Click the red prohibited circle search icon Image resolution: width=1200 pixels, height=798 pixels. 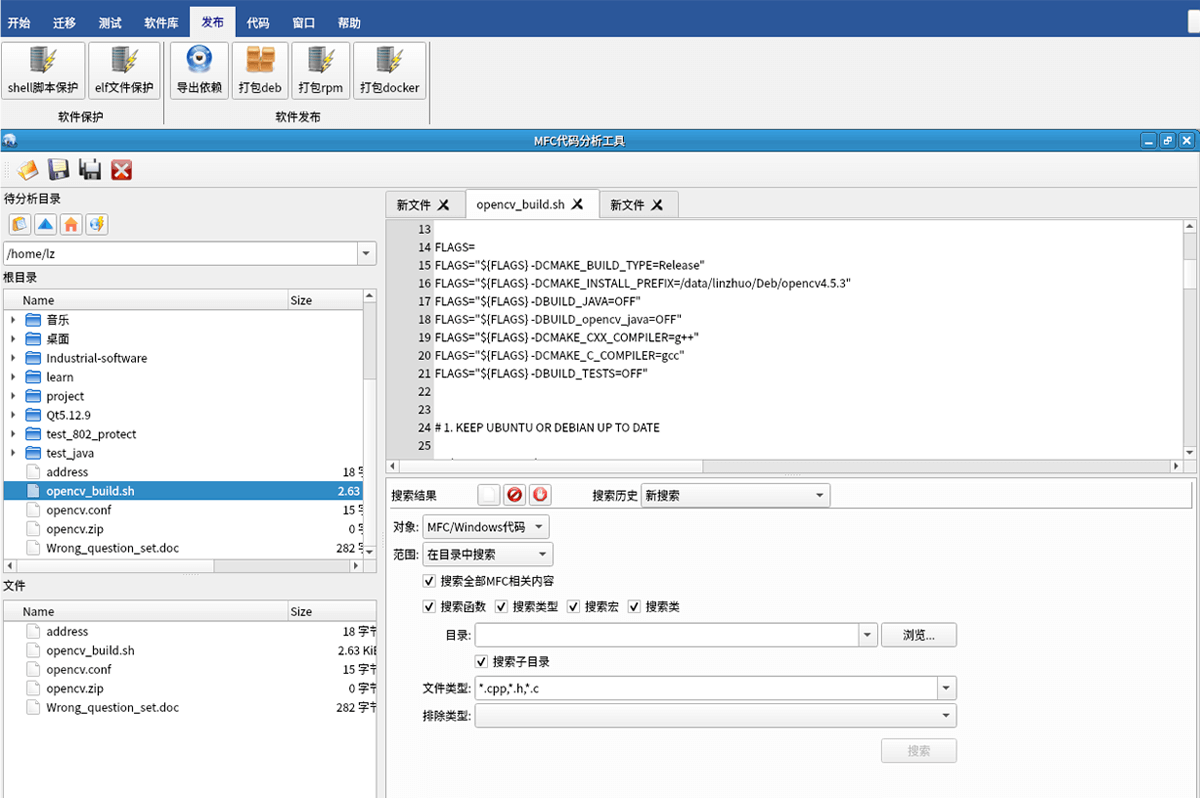pos(515,495)
